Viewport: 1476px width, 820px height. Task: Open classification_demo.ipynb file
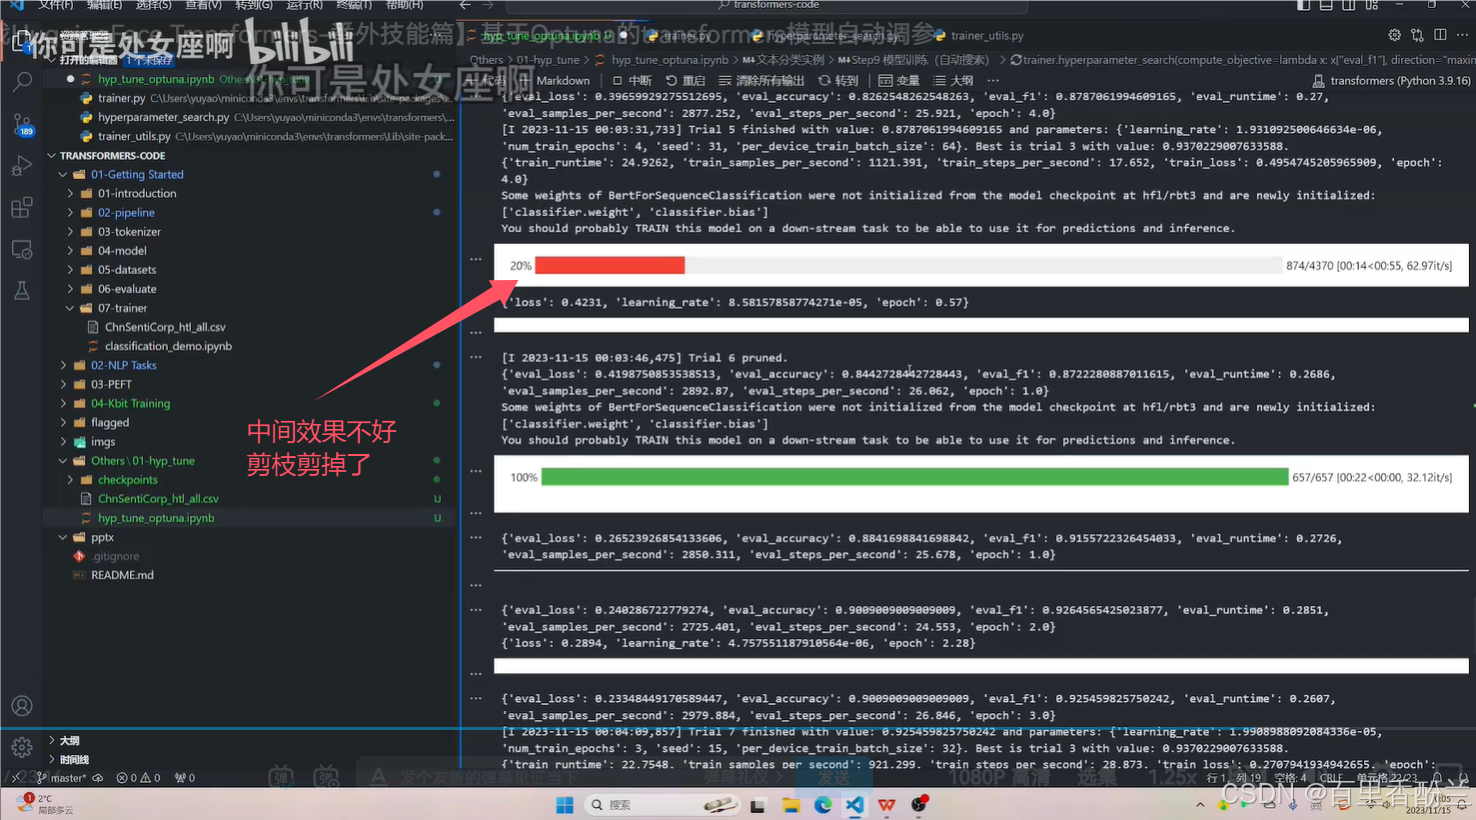(168, 347)
